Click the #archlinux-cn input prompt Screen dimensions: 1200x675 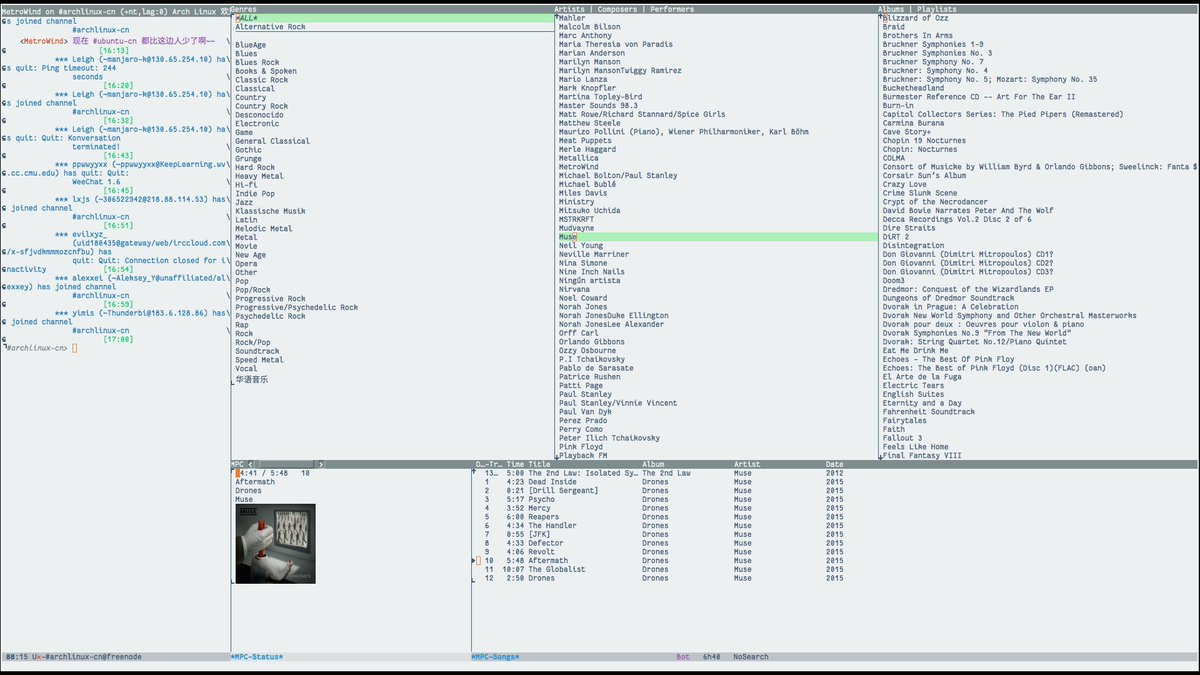click(x=74, y=348)
